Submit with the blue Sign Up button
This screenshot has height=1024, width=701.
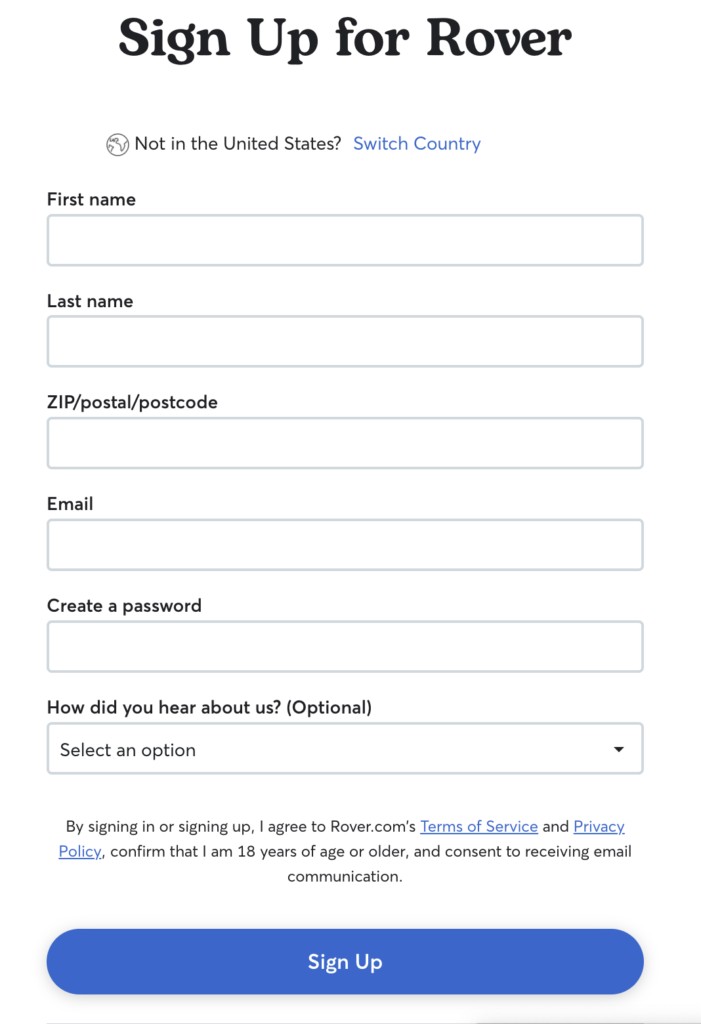click(x=345, y=962)
